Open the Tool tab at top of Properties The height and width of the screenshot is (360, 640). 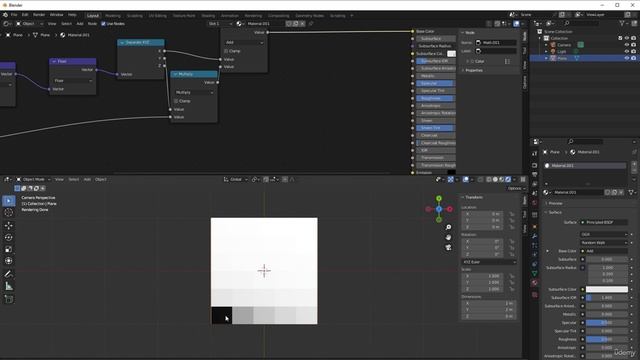click(x=535, y=153)
